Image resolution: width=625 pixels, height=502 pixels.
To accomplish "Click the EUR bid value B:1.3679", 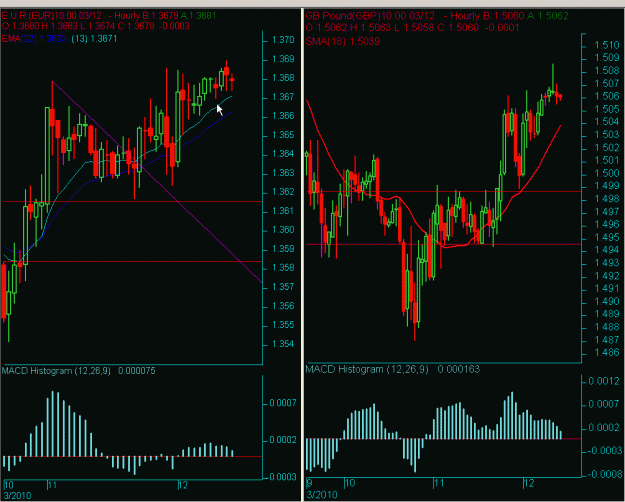I will pos(158,16).
